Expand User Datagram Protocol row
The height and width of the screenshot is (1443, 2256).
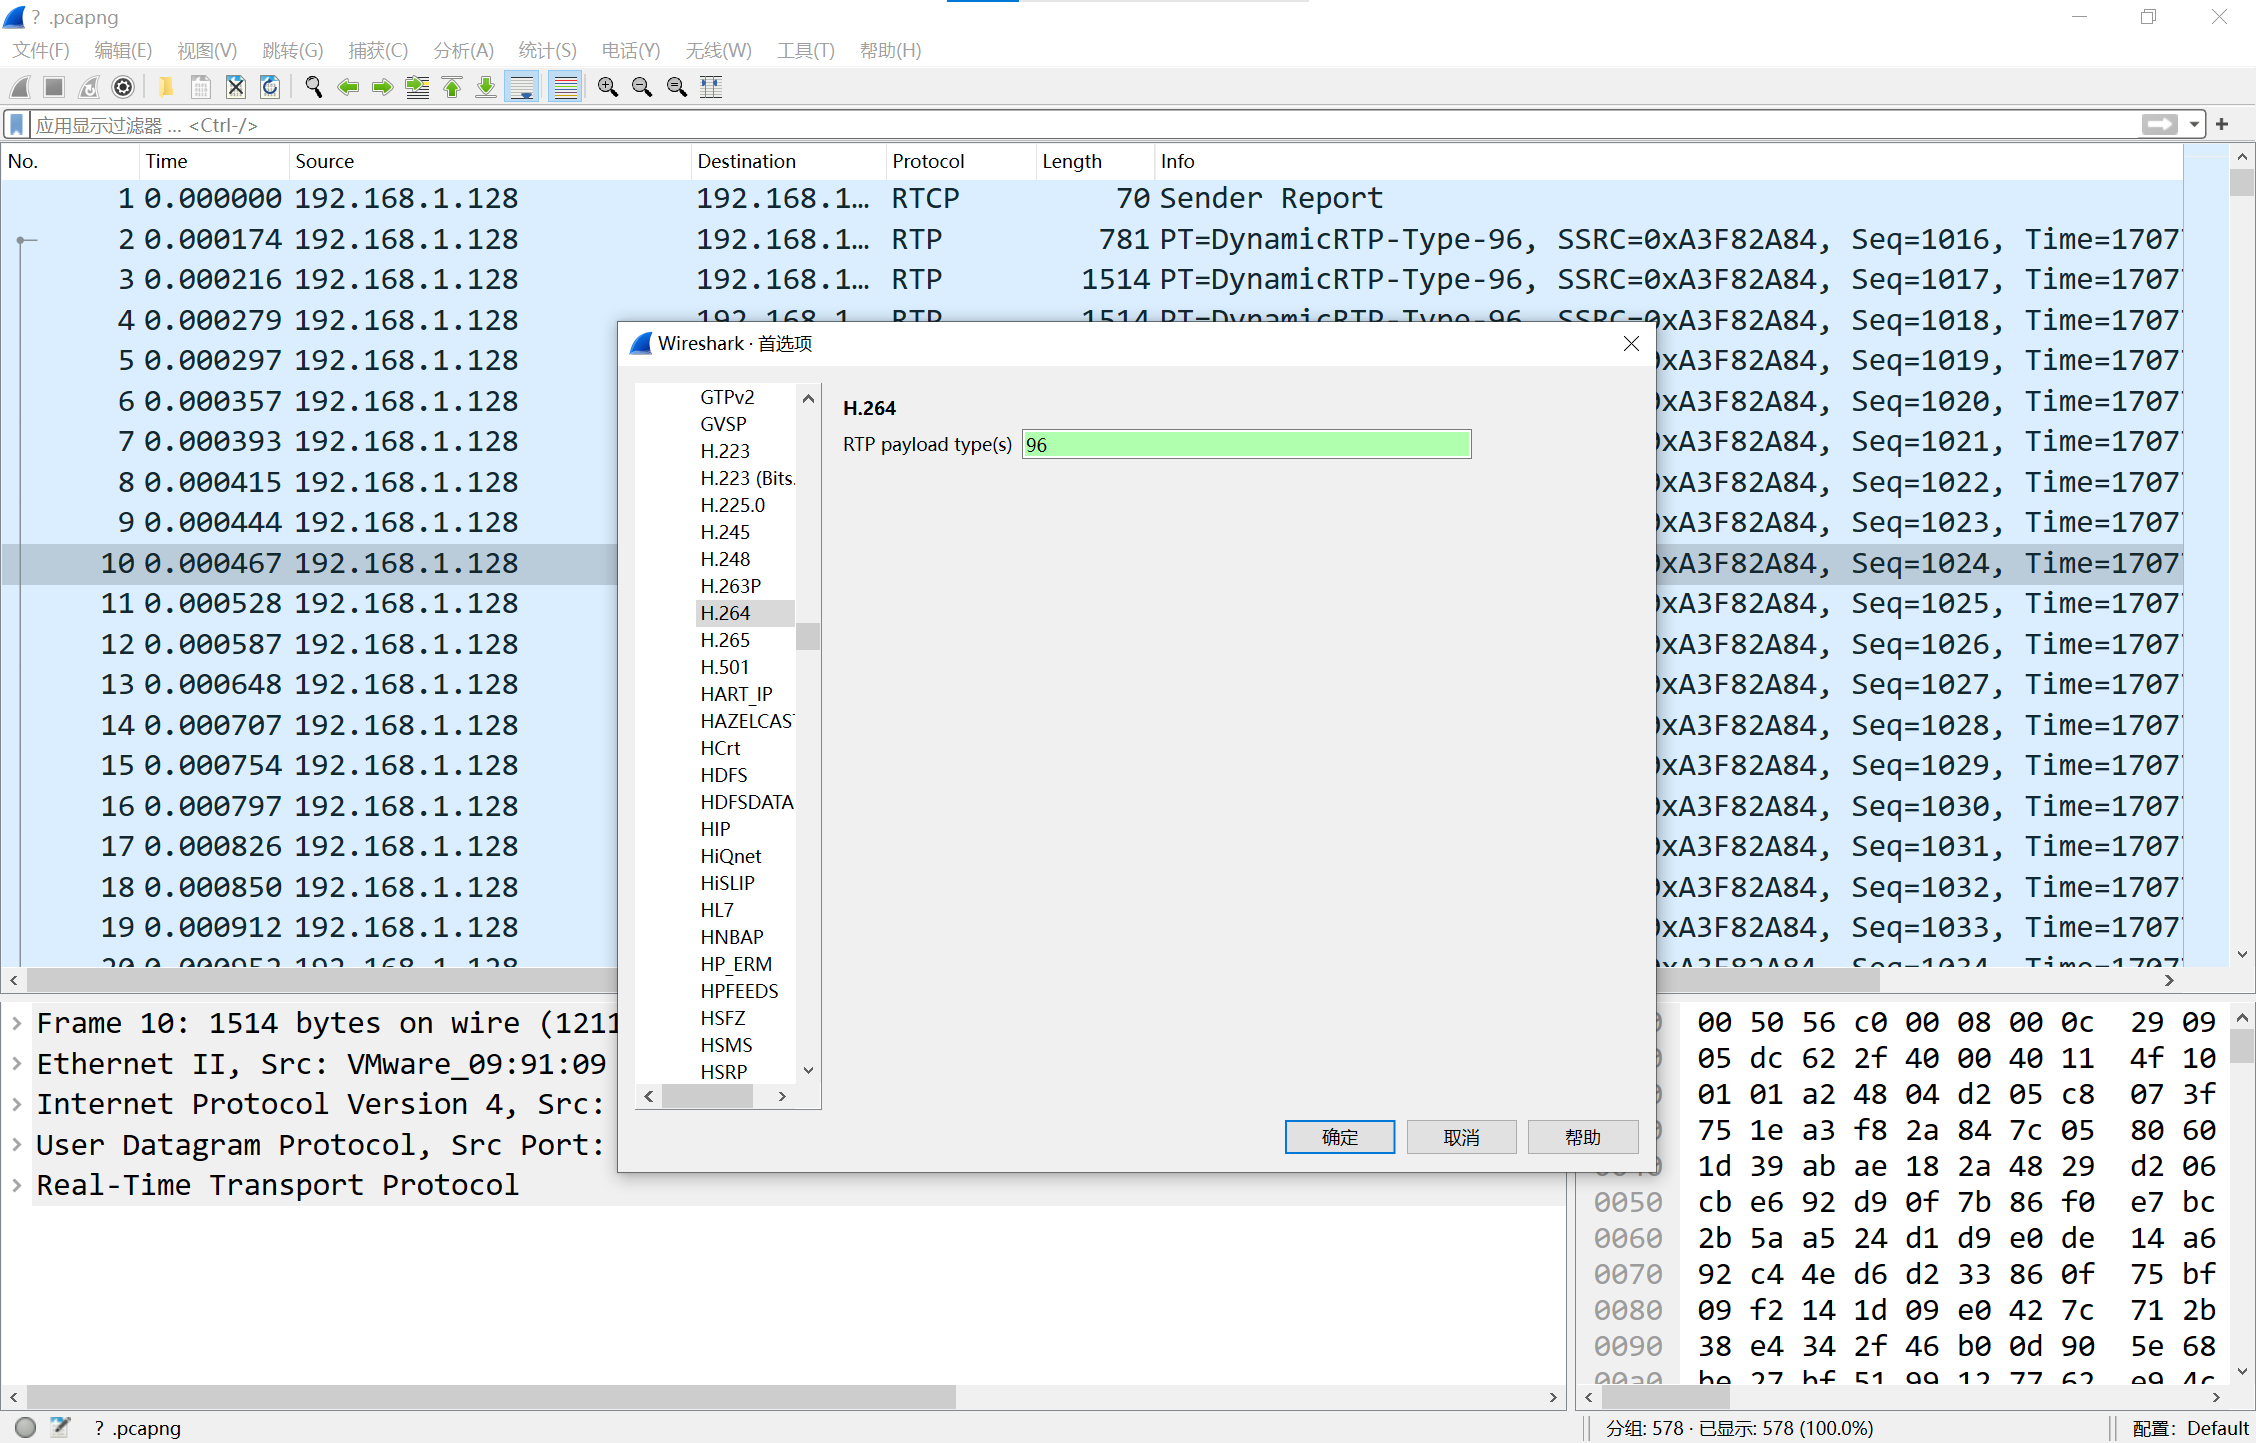pyautogui.click(x=17, y=1145)
